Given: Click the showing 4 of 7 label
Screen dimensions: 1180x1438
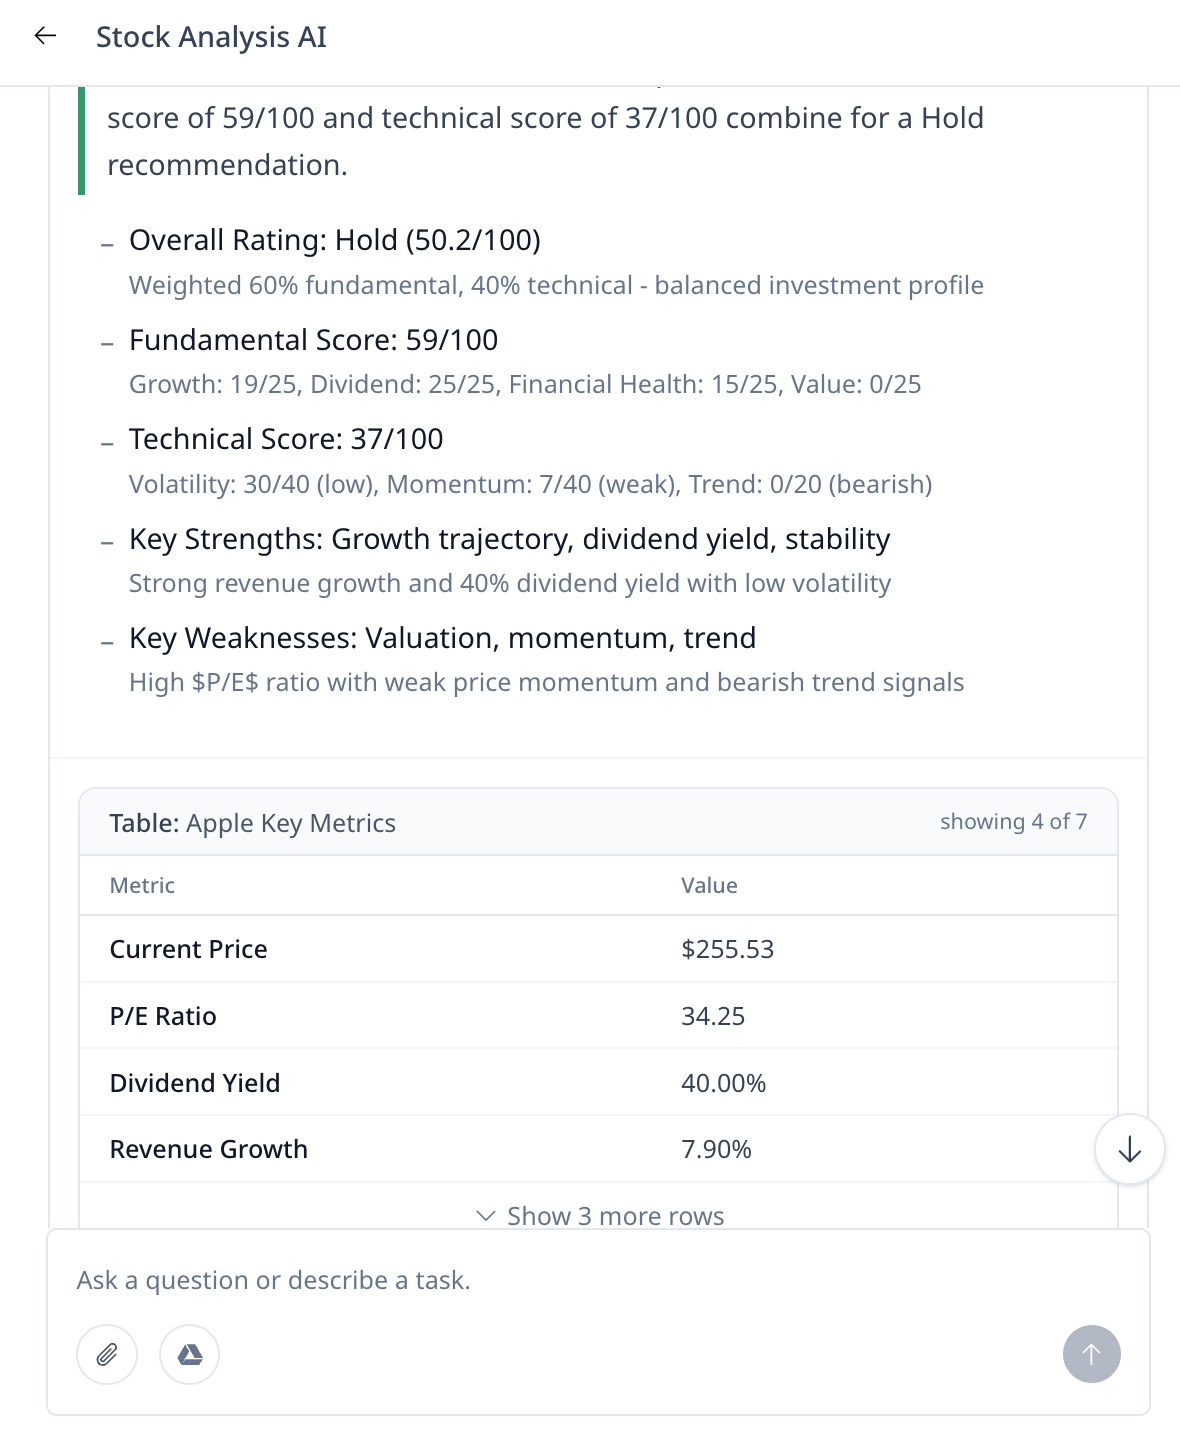Looking at the screenshot, I should pyautogui.click(x=1012, y=822).
